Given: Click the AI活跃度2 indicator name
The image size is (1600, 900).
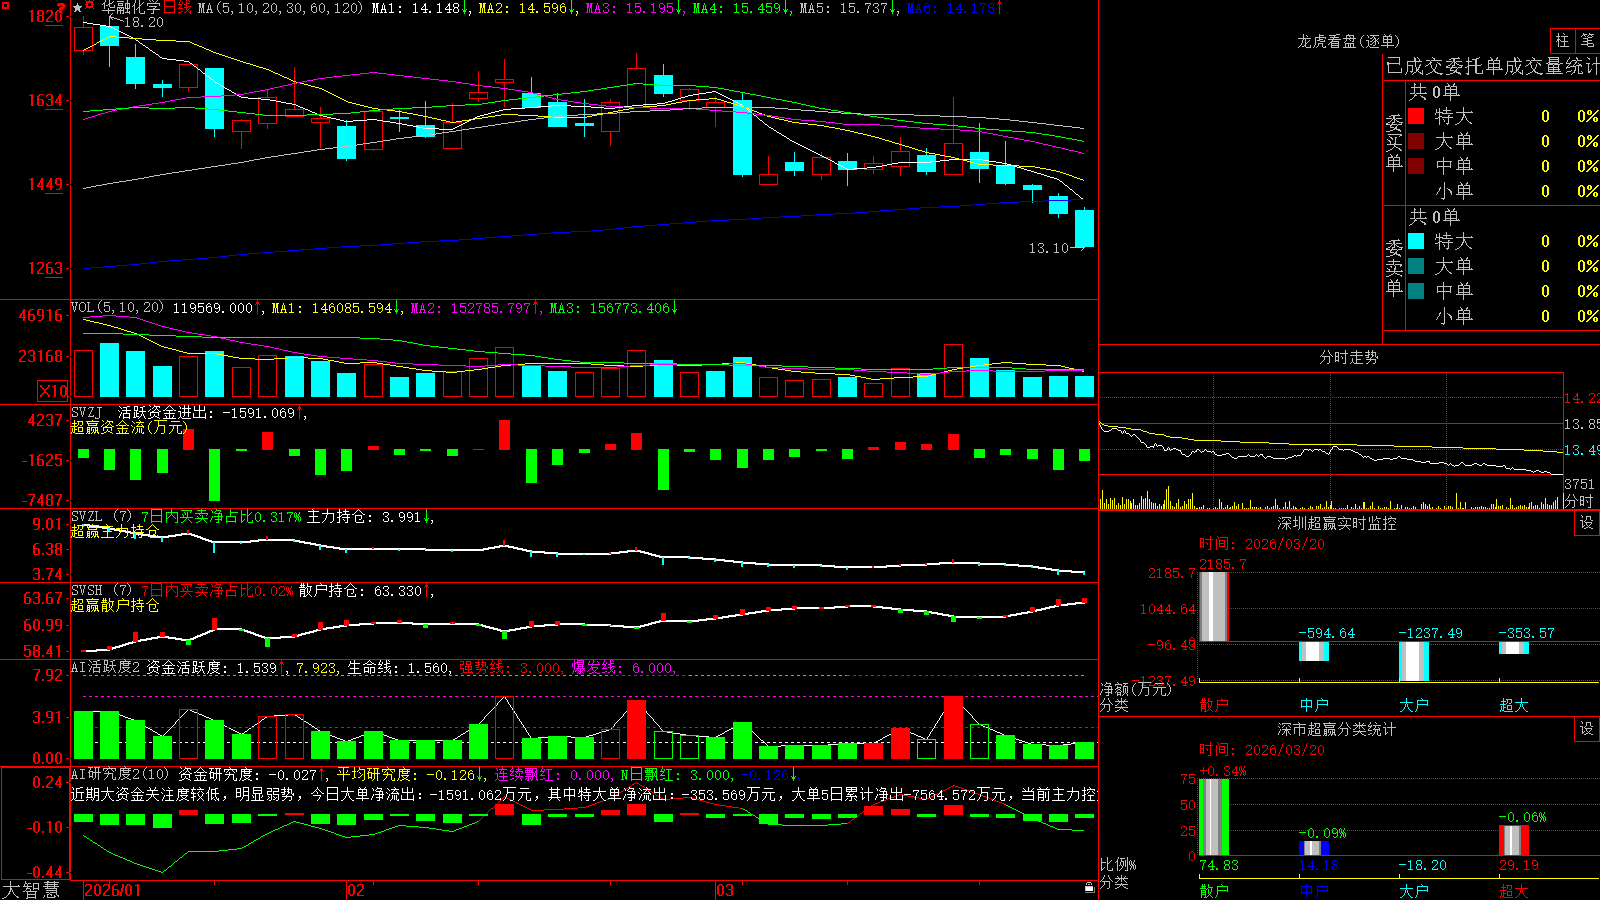Looking at the screenshot, I should 105,667.
